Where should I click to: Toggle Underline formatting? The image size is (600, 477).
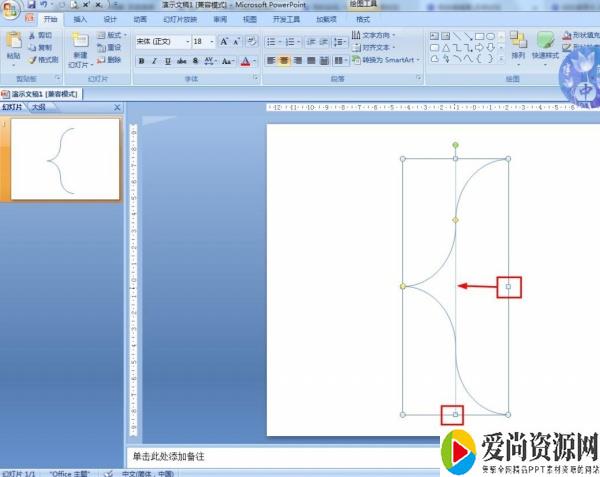pyautogui.click(x=168, y=61)
